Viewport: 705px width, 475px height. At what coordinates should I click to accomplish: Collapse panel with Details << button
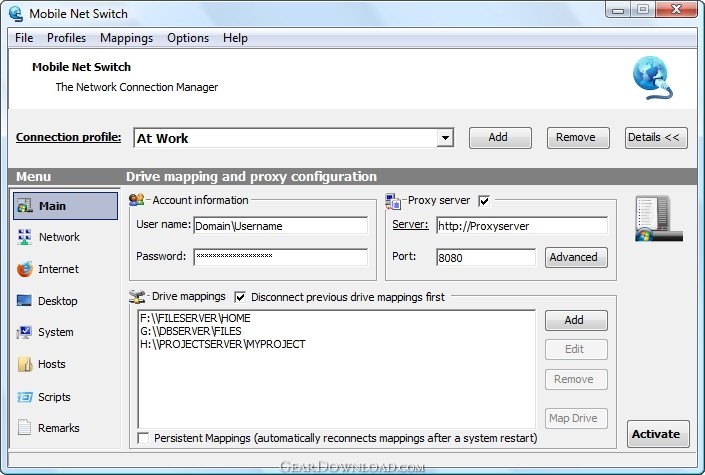pyautogui.click(x=656, y=138)
